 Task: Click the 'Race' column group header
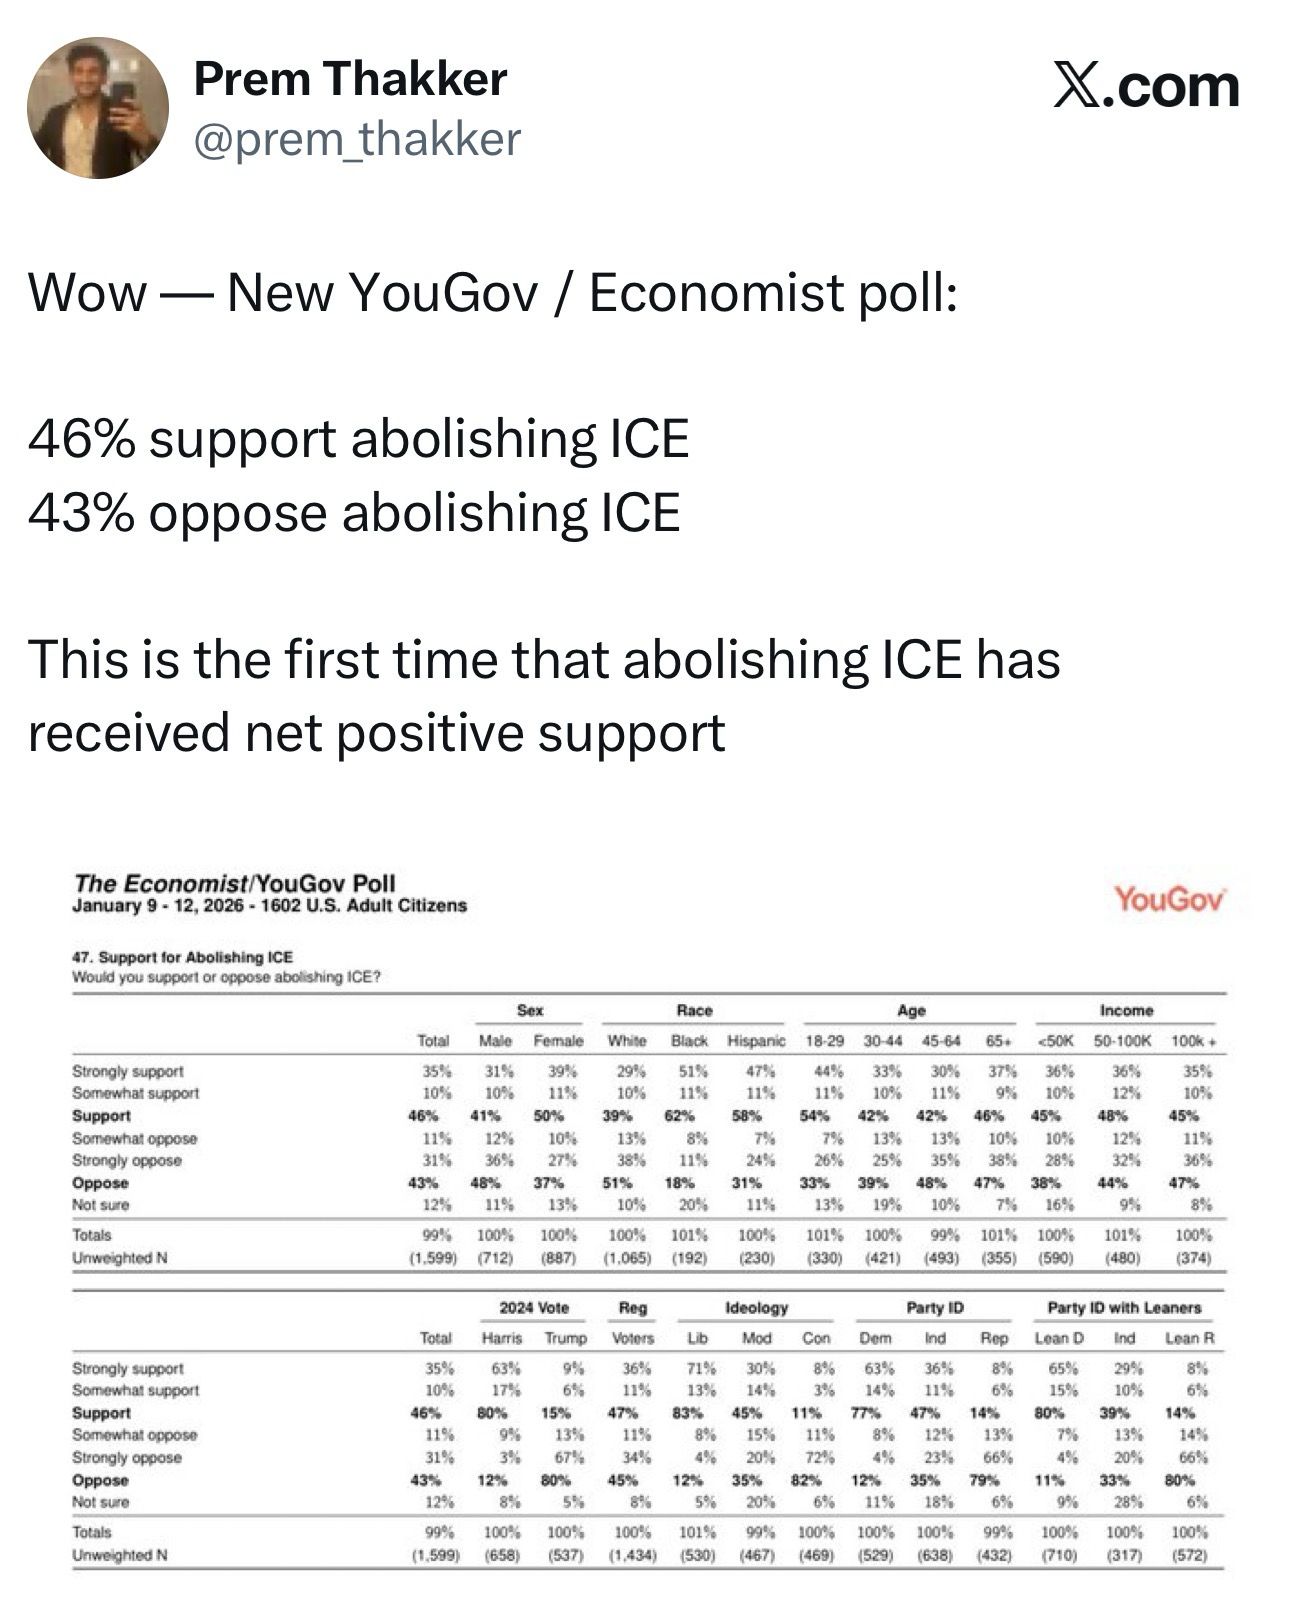[694, 1010]
